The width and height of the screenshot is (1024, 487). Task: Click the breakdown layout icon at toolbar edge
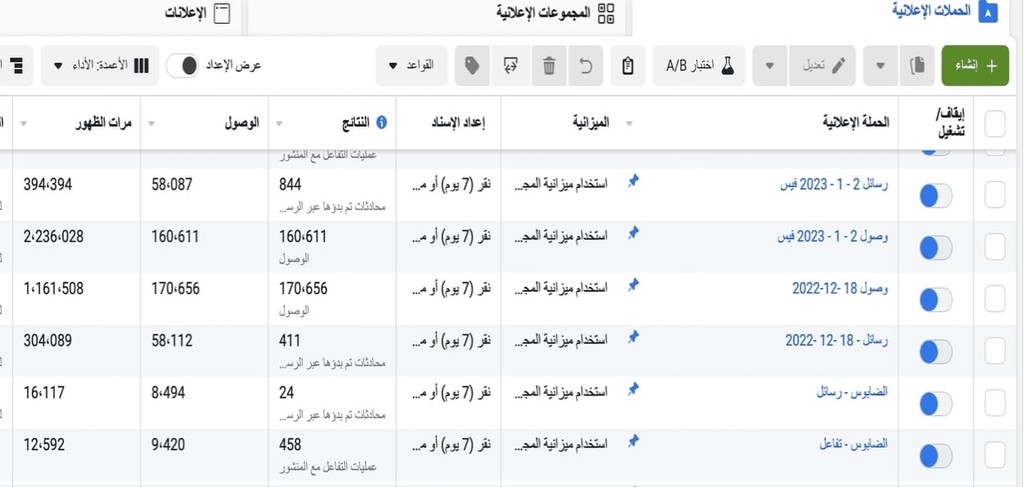(16, 65)
